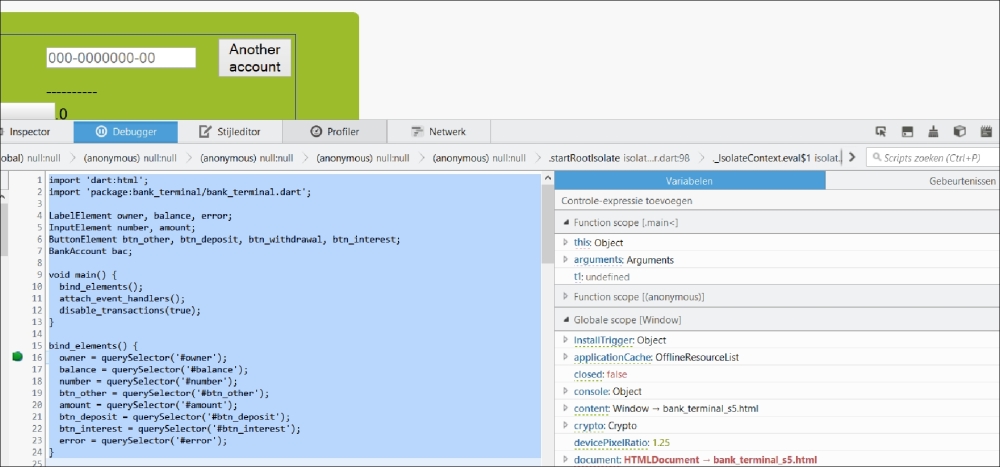Screen dimensions: 1000x467
Task: Click line number 21 in gutter
Action: tap(37, 417)
